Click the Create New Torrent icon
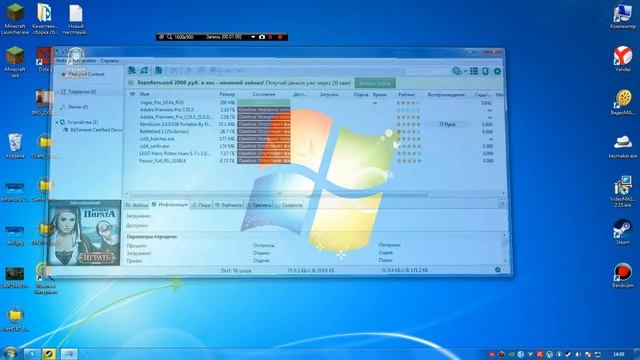Screen dimensions: 640x360 158,71
